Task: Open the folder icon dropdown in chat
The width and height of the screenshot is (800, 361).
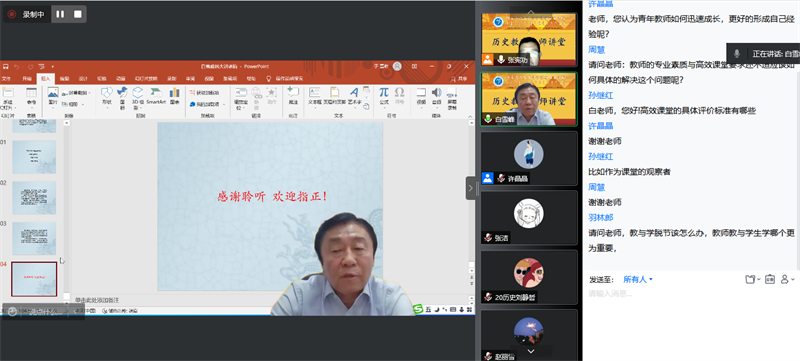Action: 752,279
